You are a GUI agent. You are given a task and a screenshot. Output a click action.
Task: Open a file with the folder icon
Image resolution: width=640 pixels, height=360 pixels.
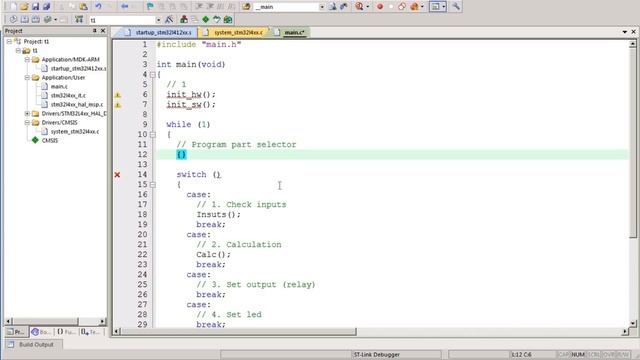pyautogui.click(x=24, y=7)
